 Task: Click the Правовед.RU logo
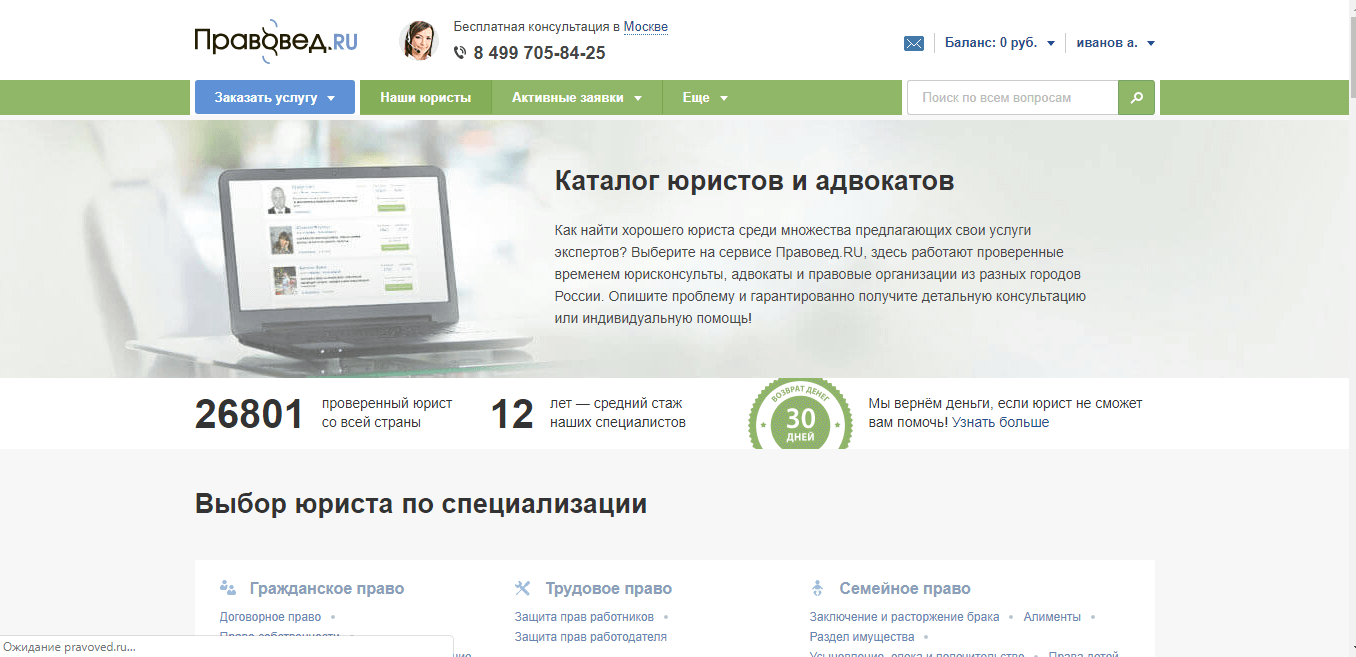[x=276, y=42]
